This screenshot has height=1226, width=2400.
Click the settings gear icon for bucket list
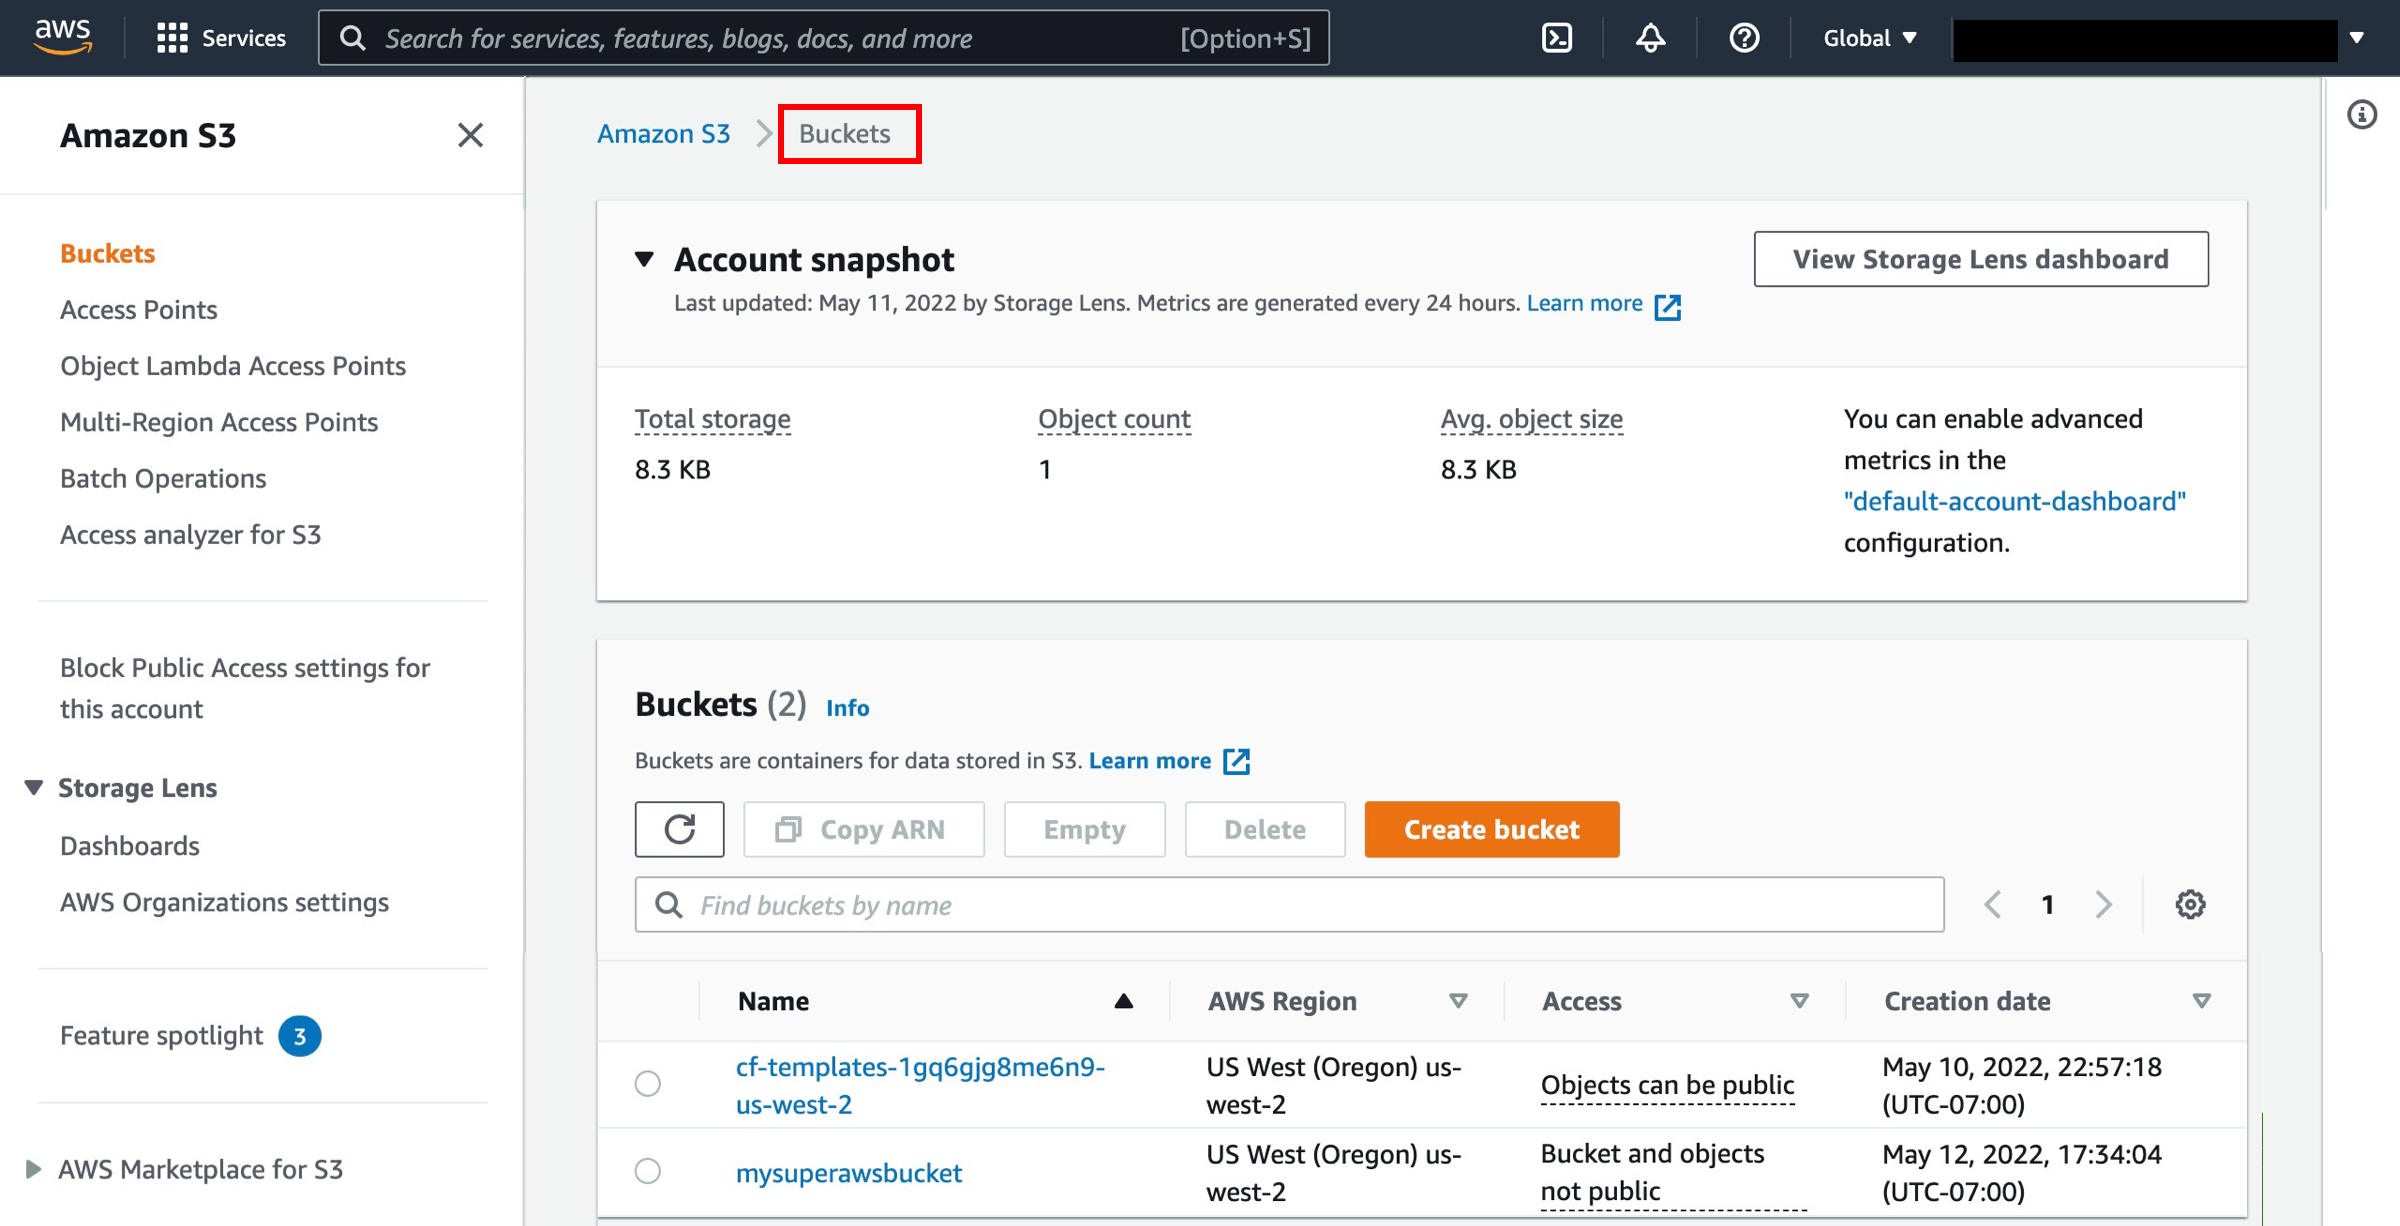[x=2190, y=904]
